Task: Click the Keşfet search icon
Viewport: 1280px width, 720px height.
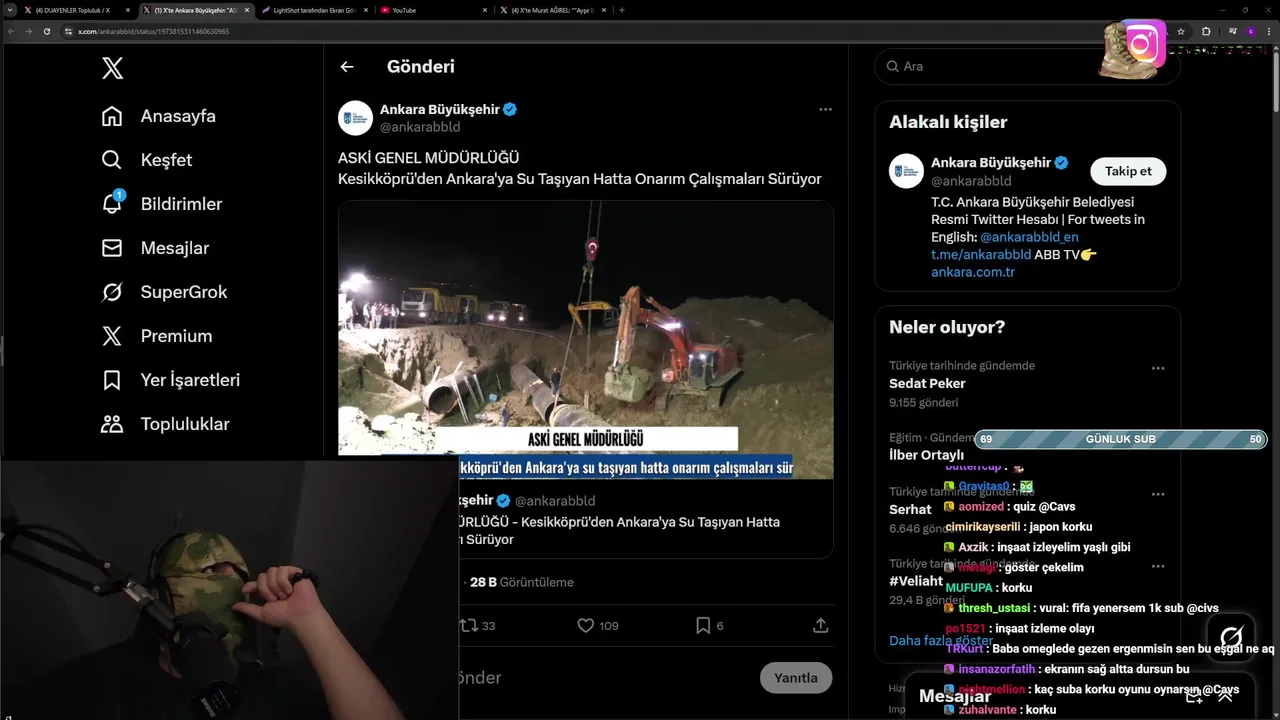Action: [x=112, y=160]
